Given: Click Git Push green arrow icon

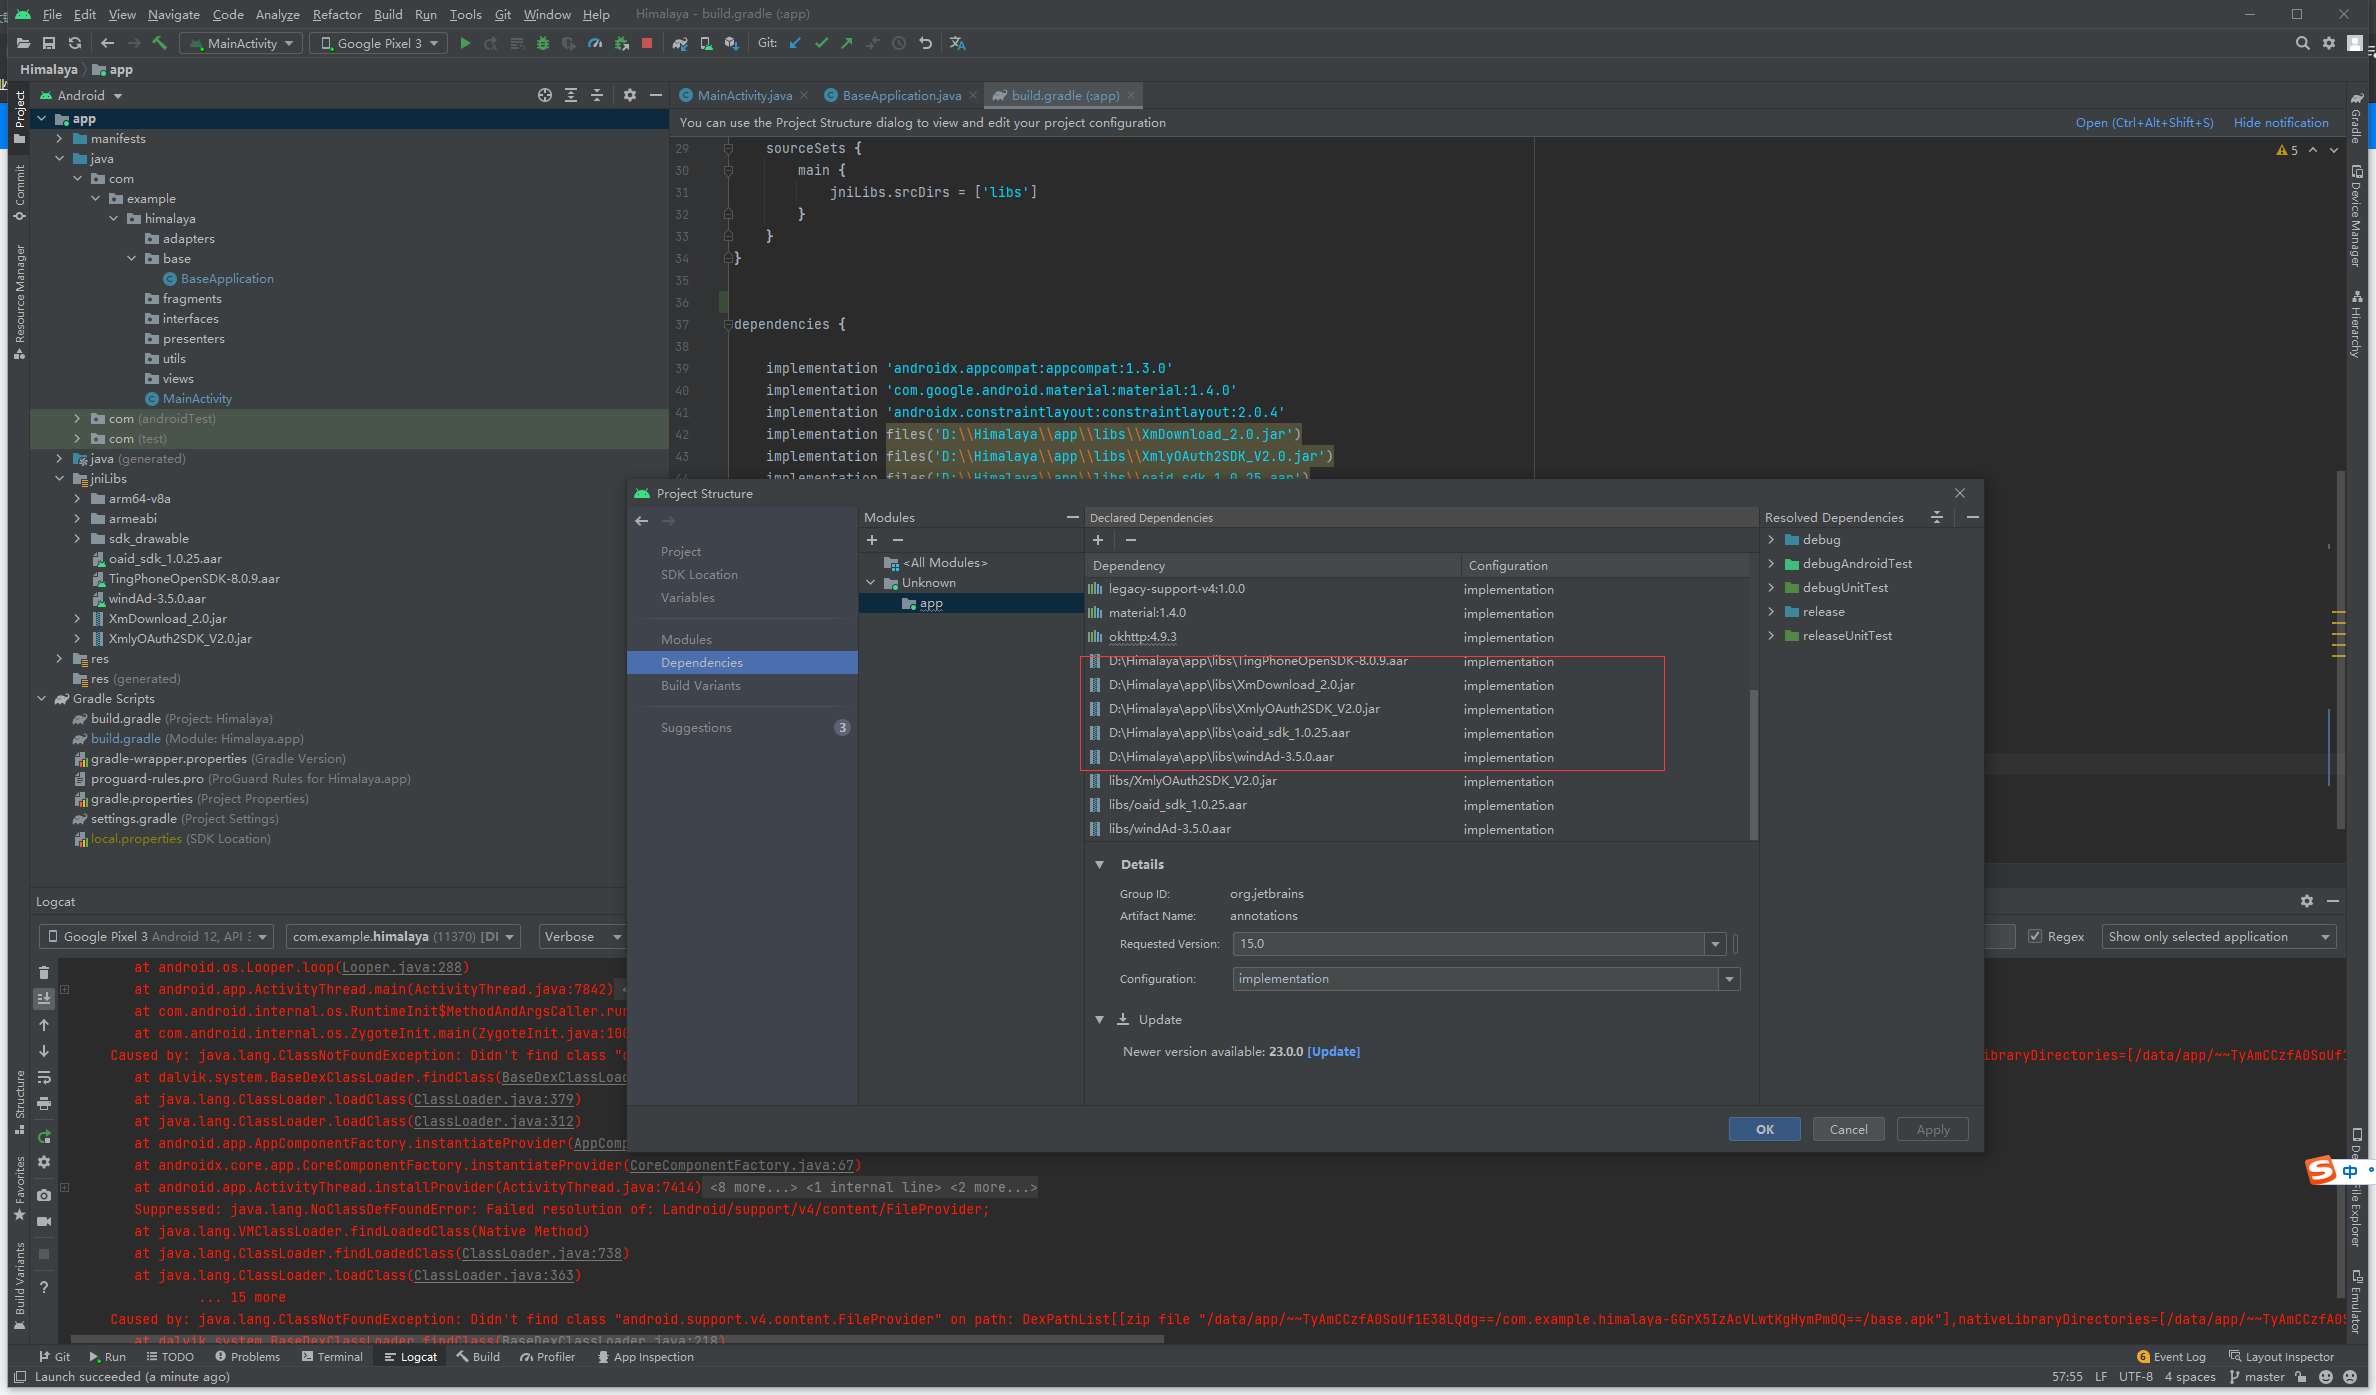Looking at the screenshot, I should 847,43.
